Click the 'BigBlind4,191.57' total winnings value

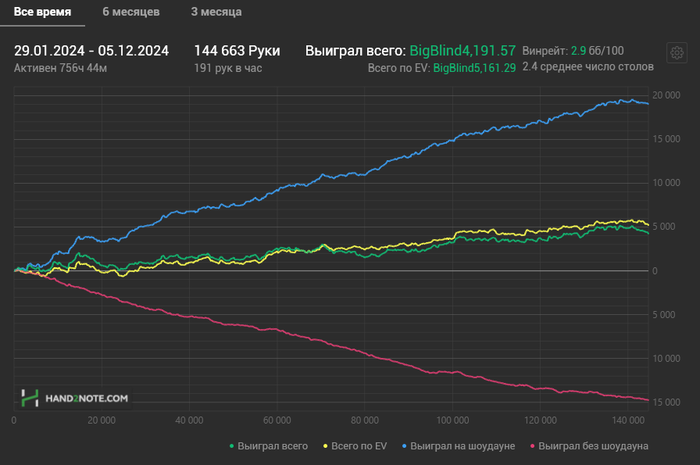click(x=462, y=51)
